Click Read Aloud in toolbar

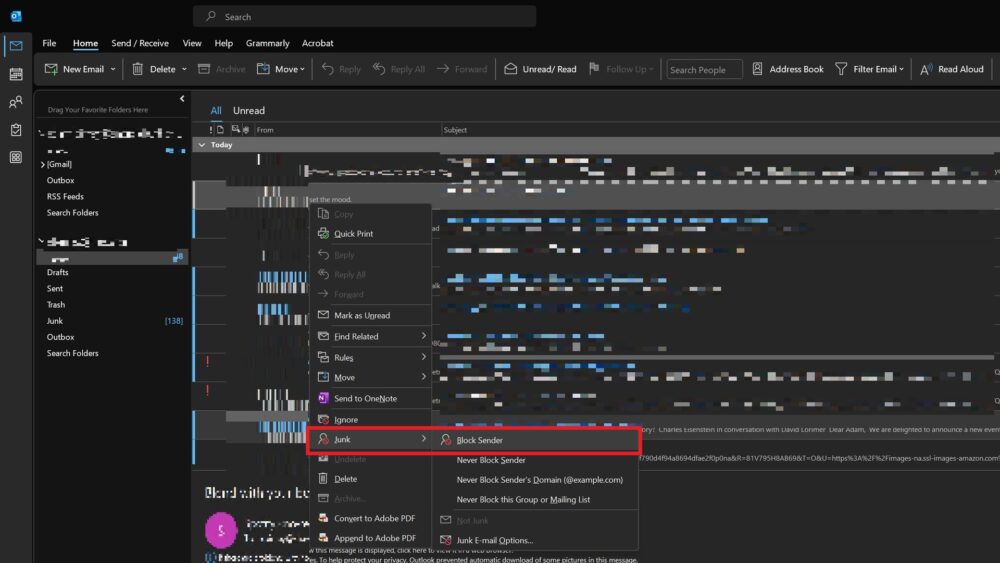tap(926, 69)
